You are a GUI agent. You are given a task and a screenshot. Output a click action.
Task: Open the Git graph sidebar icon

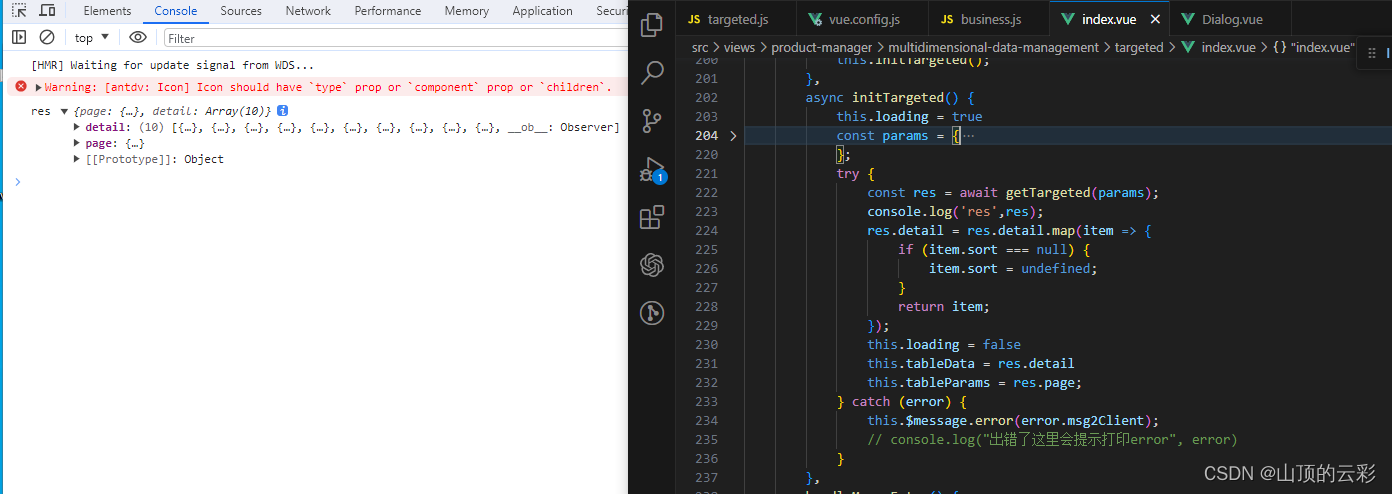click(x=652, y=313)
